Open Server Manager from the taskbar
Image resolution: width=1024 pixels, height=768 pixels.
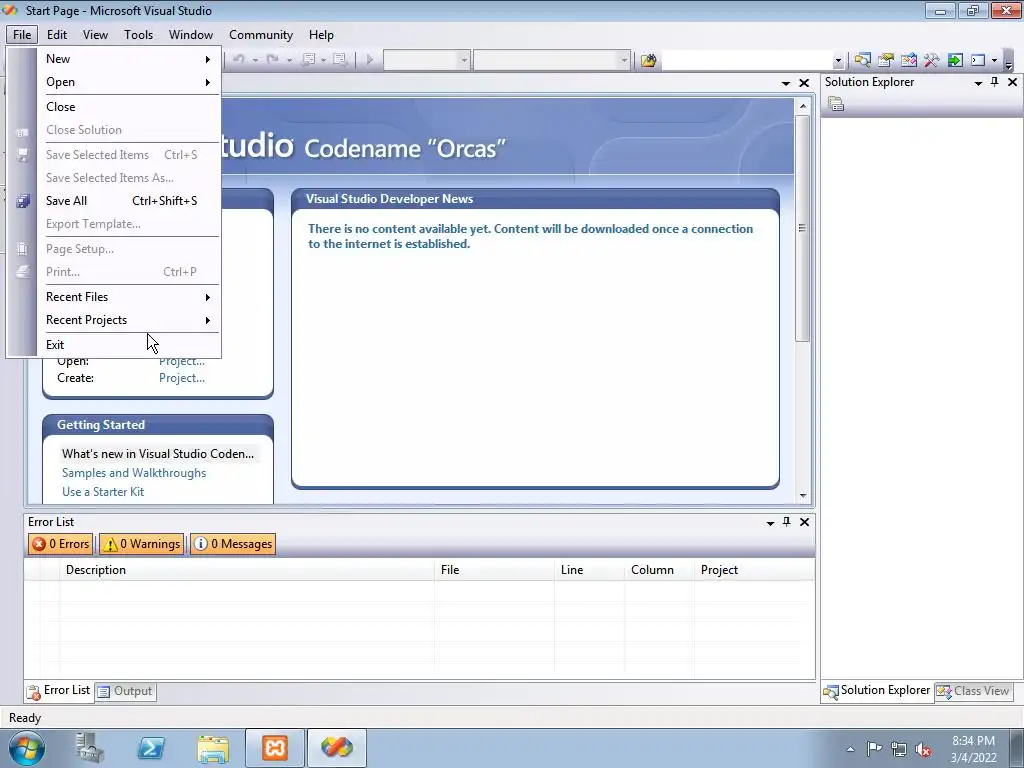coord(89,748)
